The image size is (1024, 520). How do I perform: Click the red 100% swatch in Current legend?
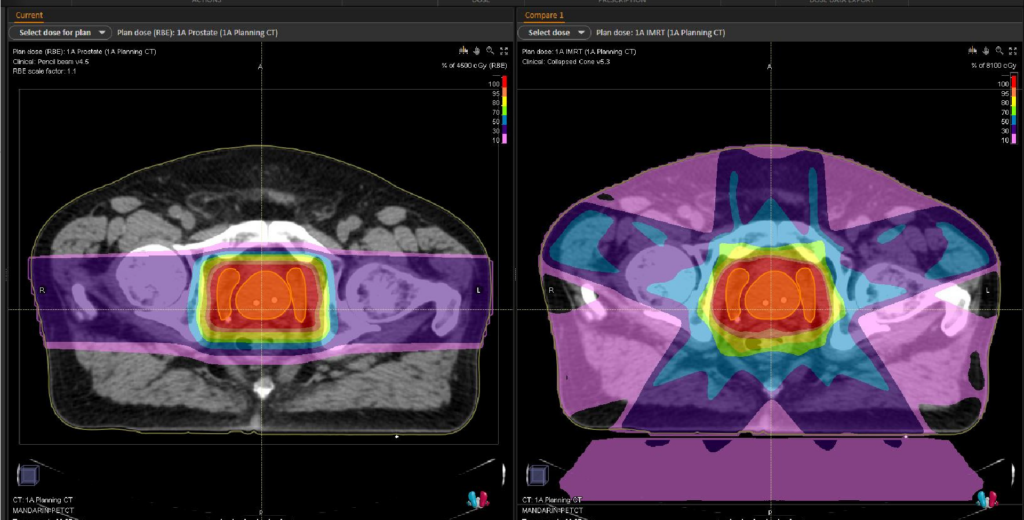504,82
